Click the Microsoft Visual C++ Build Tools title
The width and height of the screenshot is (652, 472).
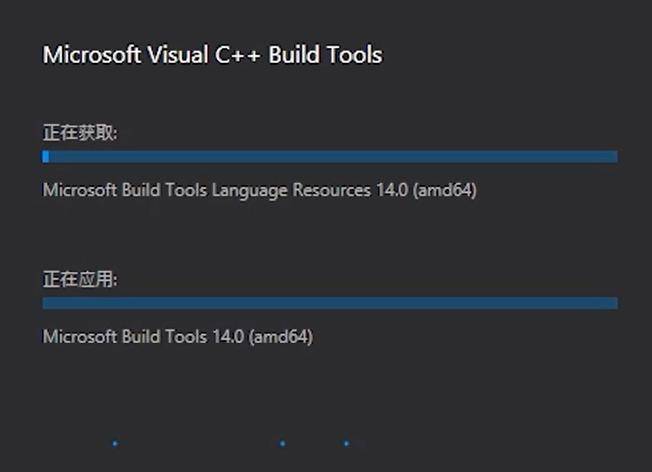pyautogui.click(x=212, y=54)
